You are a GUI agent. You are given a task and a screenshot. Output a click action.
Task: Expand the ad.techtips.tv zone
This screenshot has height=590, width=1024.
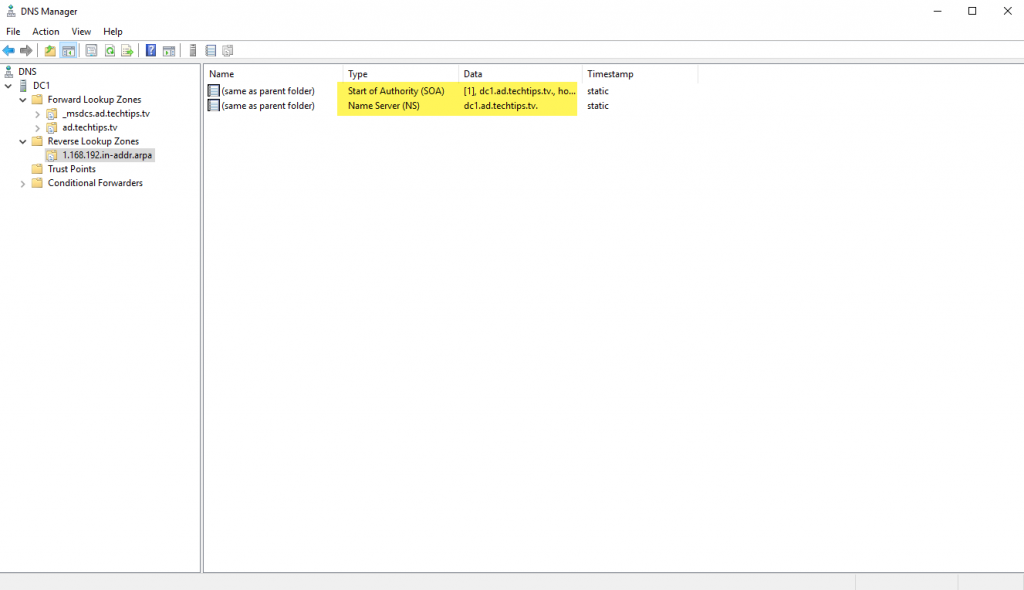37,128
